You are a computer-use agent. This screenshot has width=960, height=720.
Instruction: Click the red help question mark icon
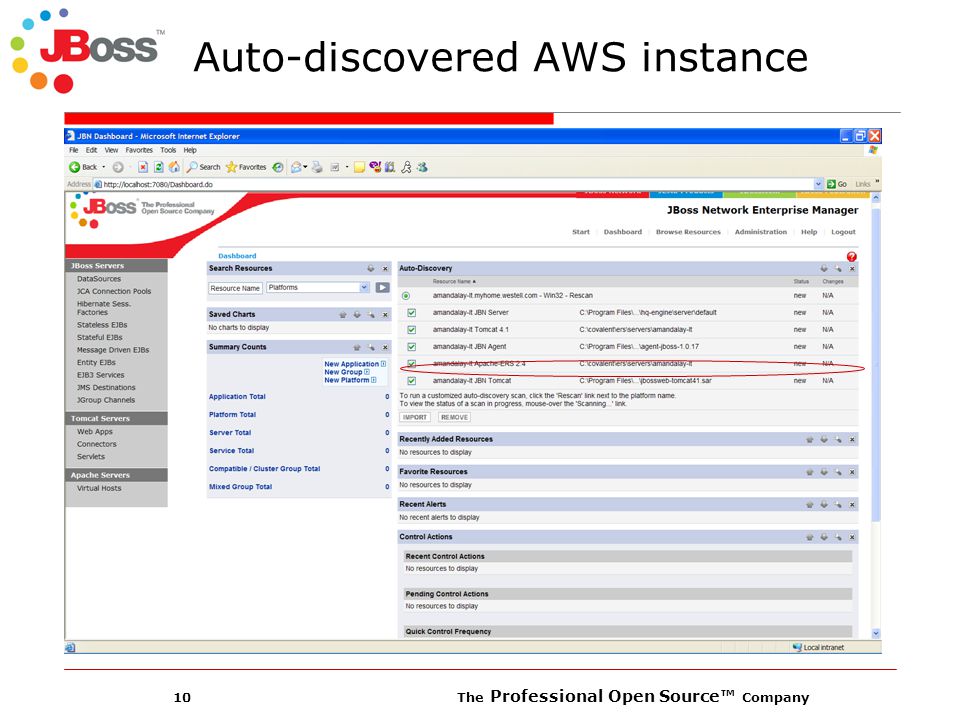(852, 257)
